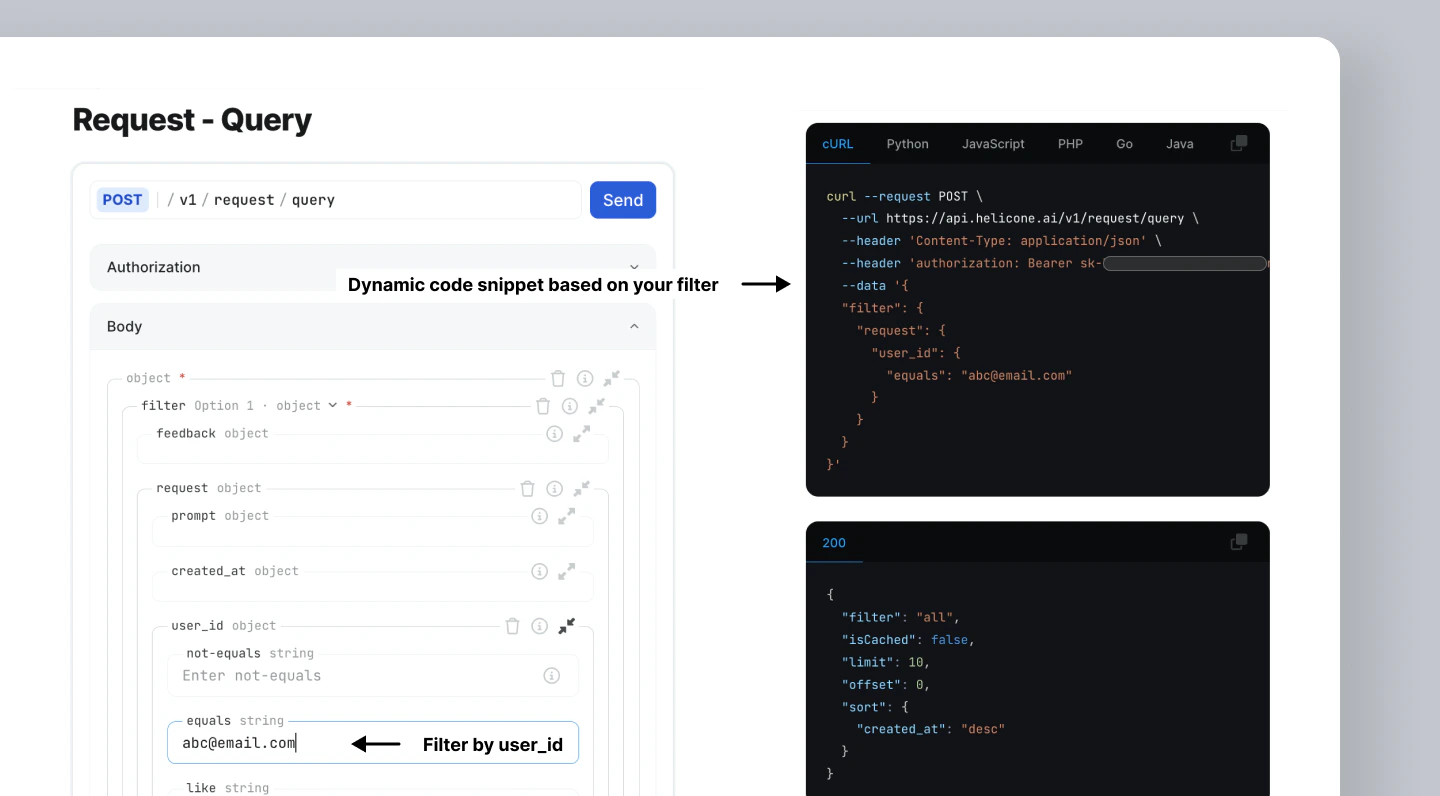Open info for the not-equals field
Screen dimensions: 1440x796
click(552, 675)
